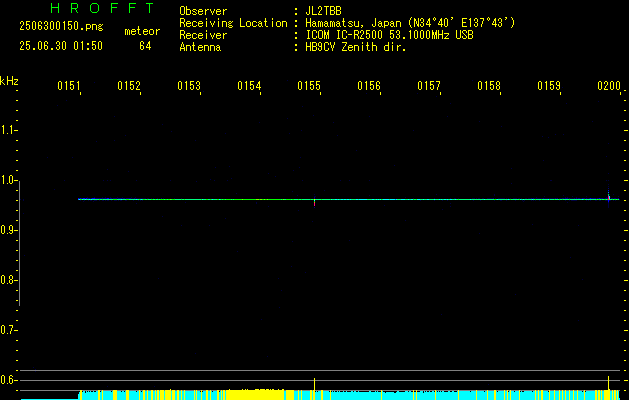Click the Receiving Location label
Screen dimensions: 629x400
pyautogui.click(x=233, y=23)
